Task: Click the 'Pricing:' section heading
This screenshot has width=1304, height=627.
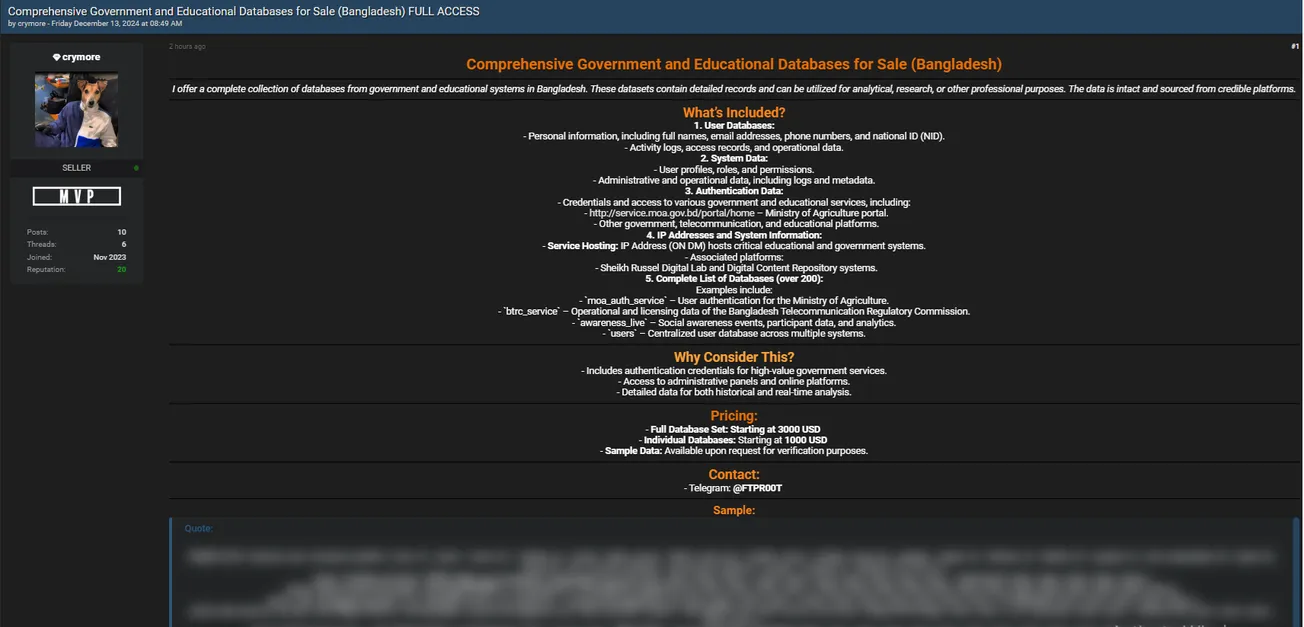Action: click(x=733, y=416)
